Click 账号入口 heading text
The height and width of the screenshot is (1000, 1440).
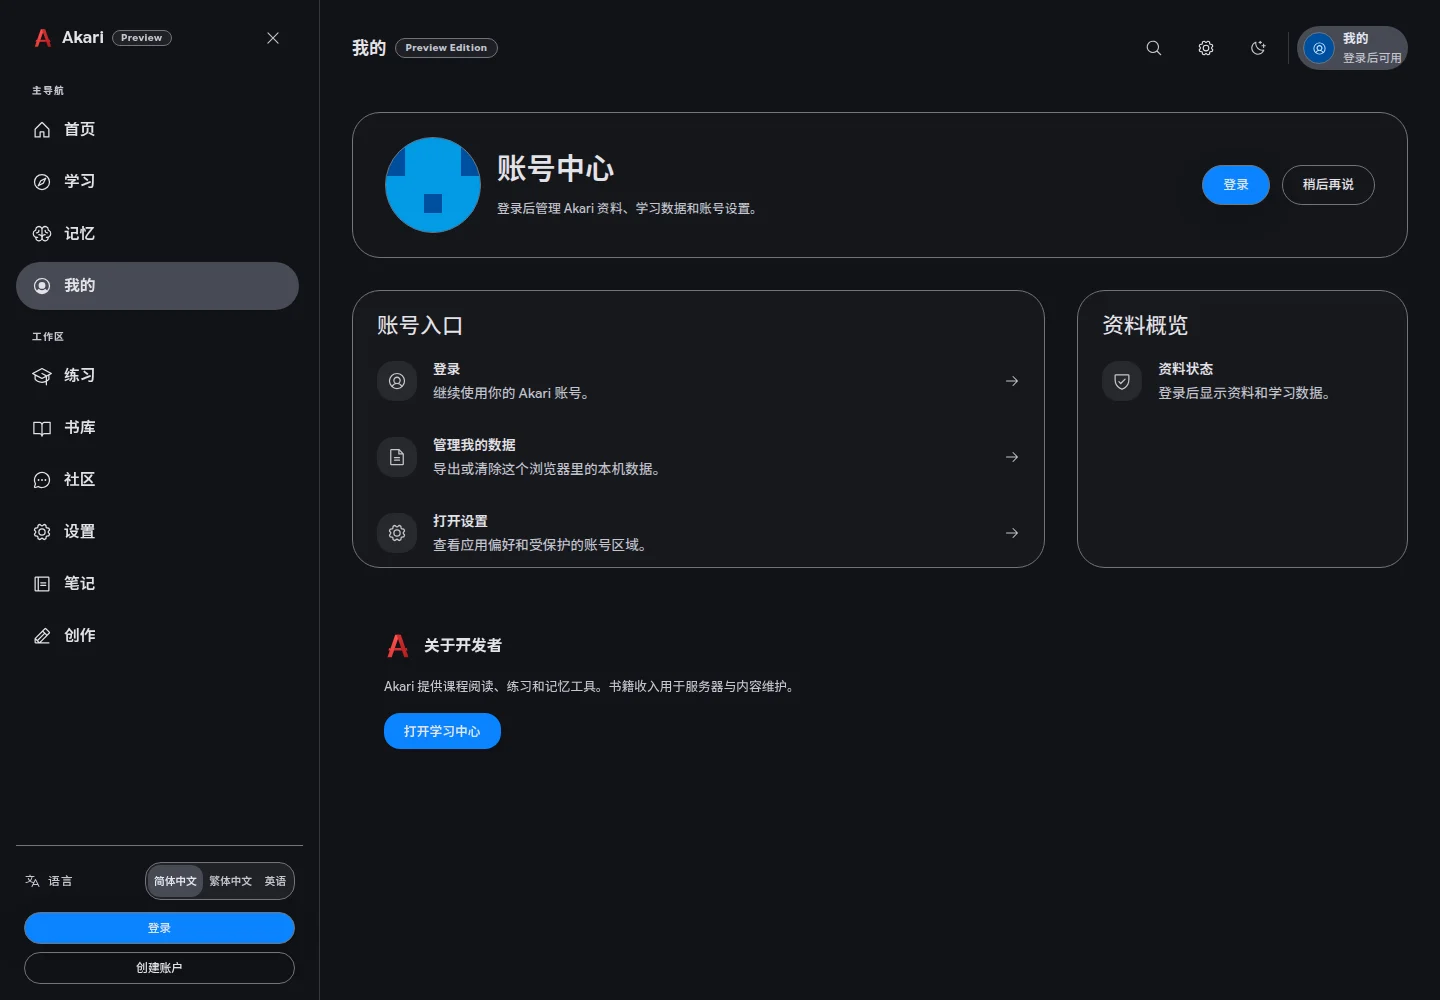tap(420, 325)
